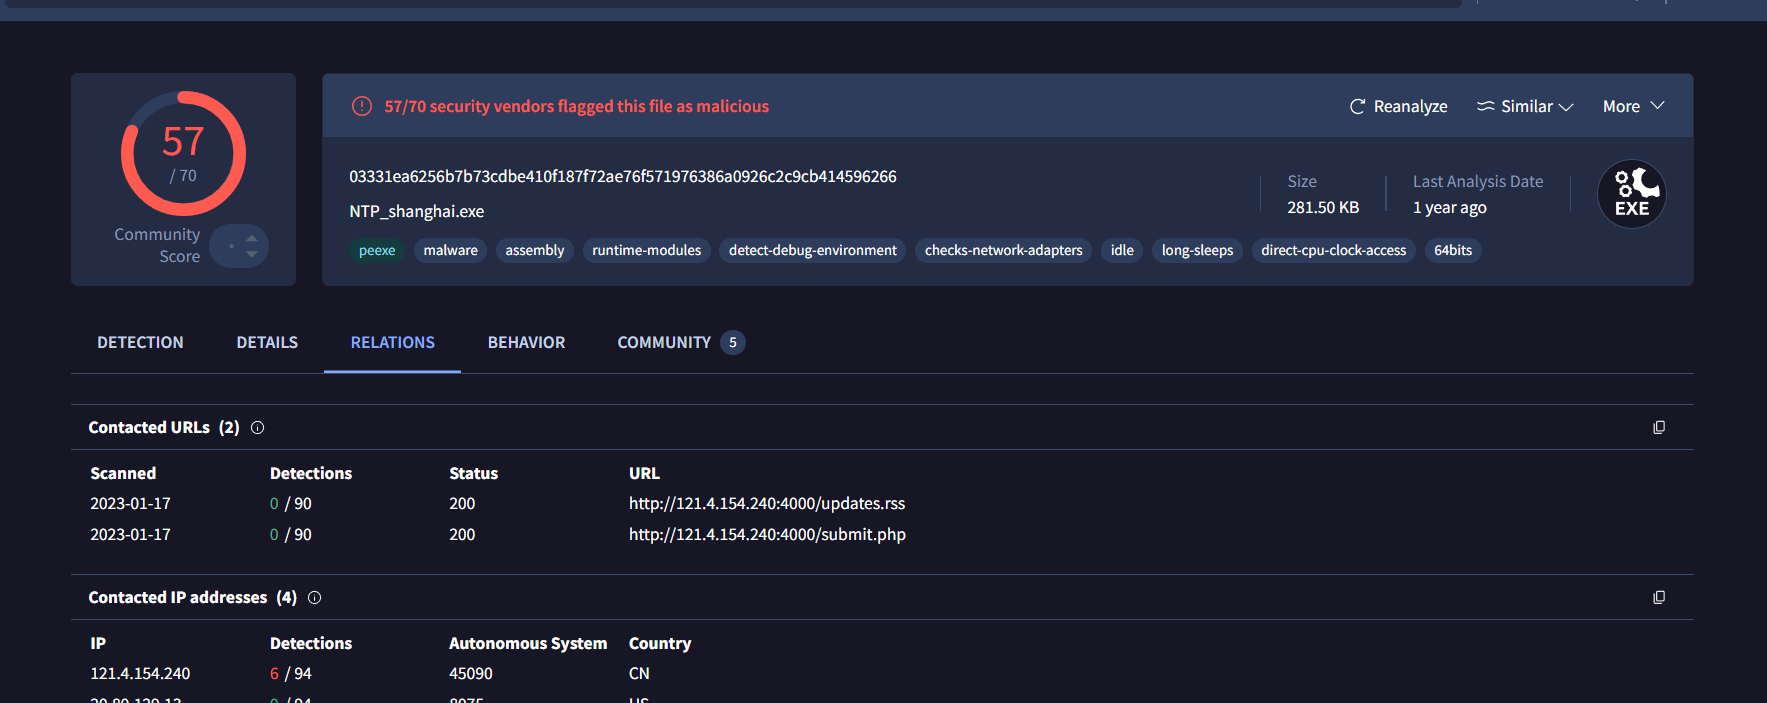Open the More dropdown menu
Image resolution: width=1767 pixels, height=703 pixels.
1633,106
